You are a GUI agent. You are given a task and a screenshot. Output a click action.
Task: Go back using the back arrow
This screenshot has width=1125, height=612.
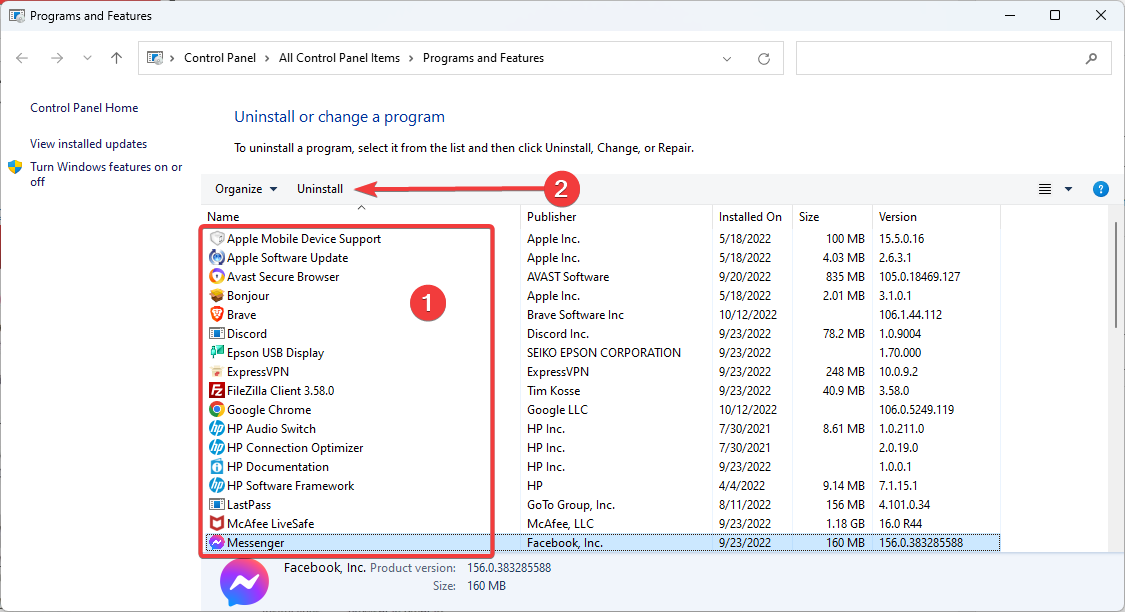[23, 58]
